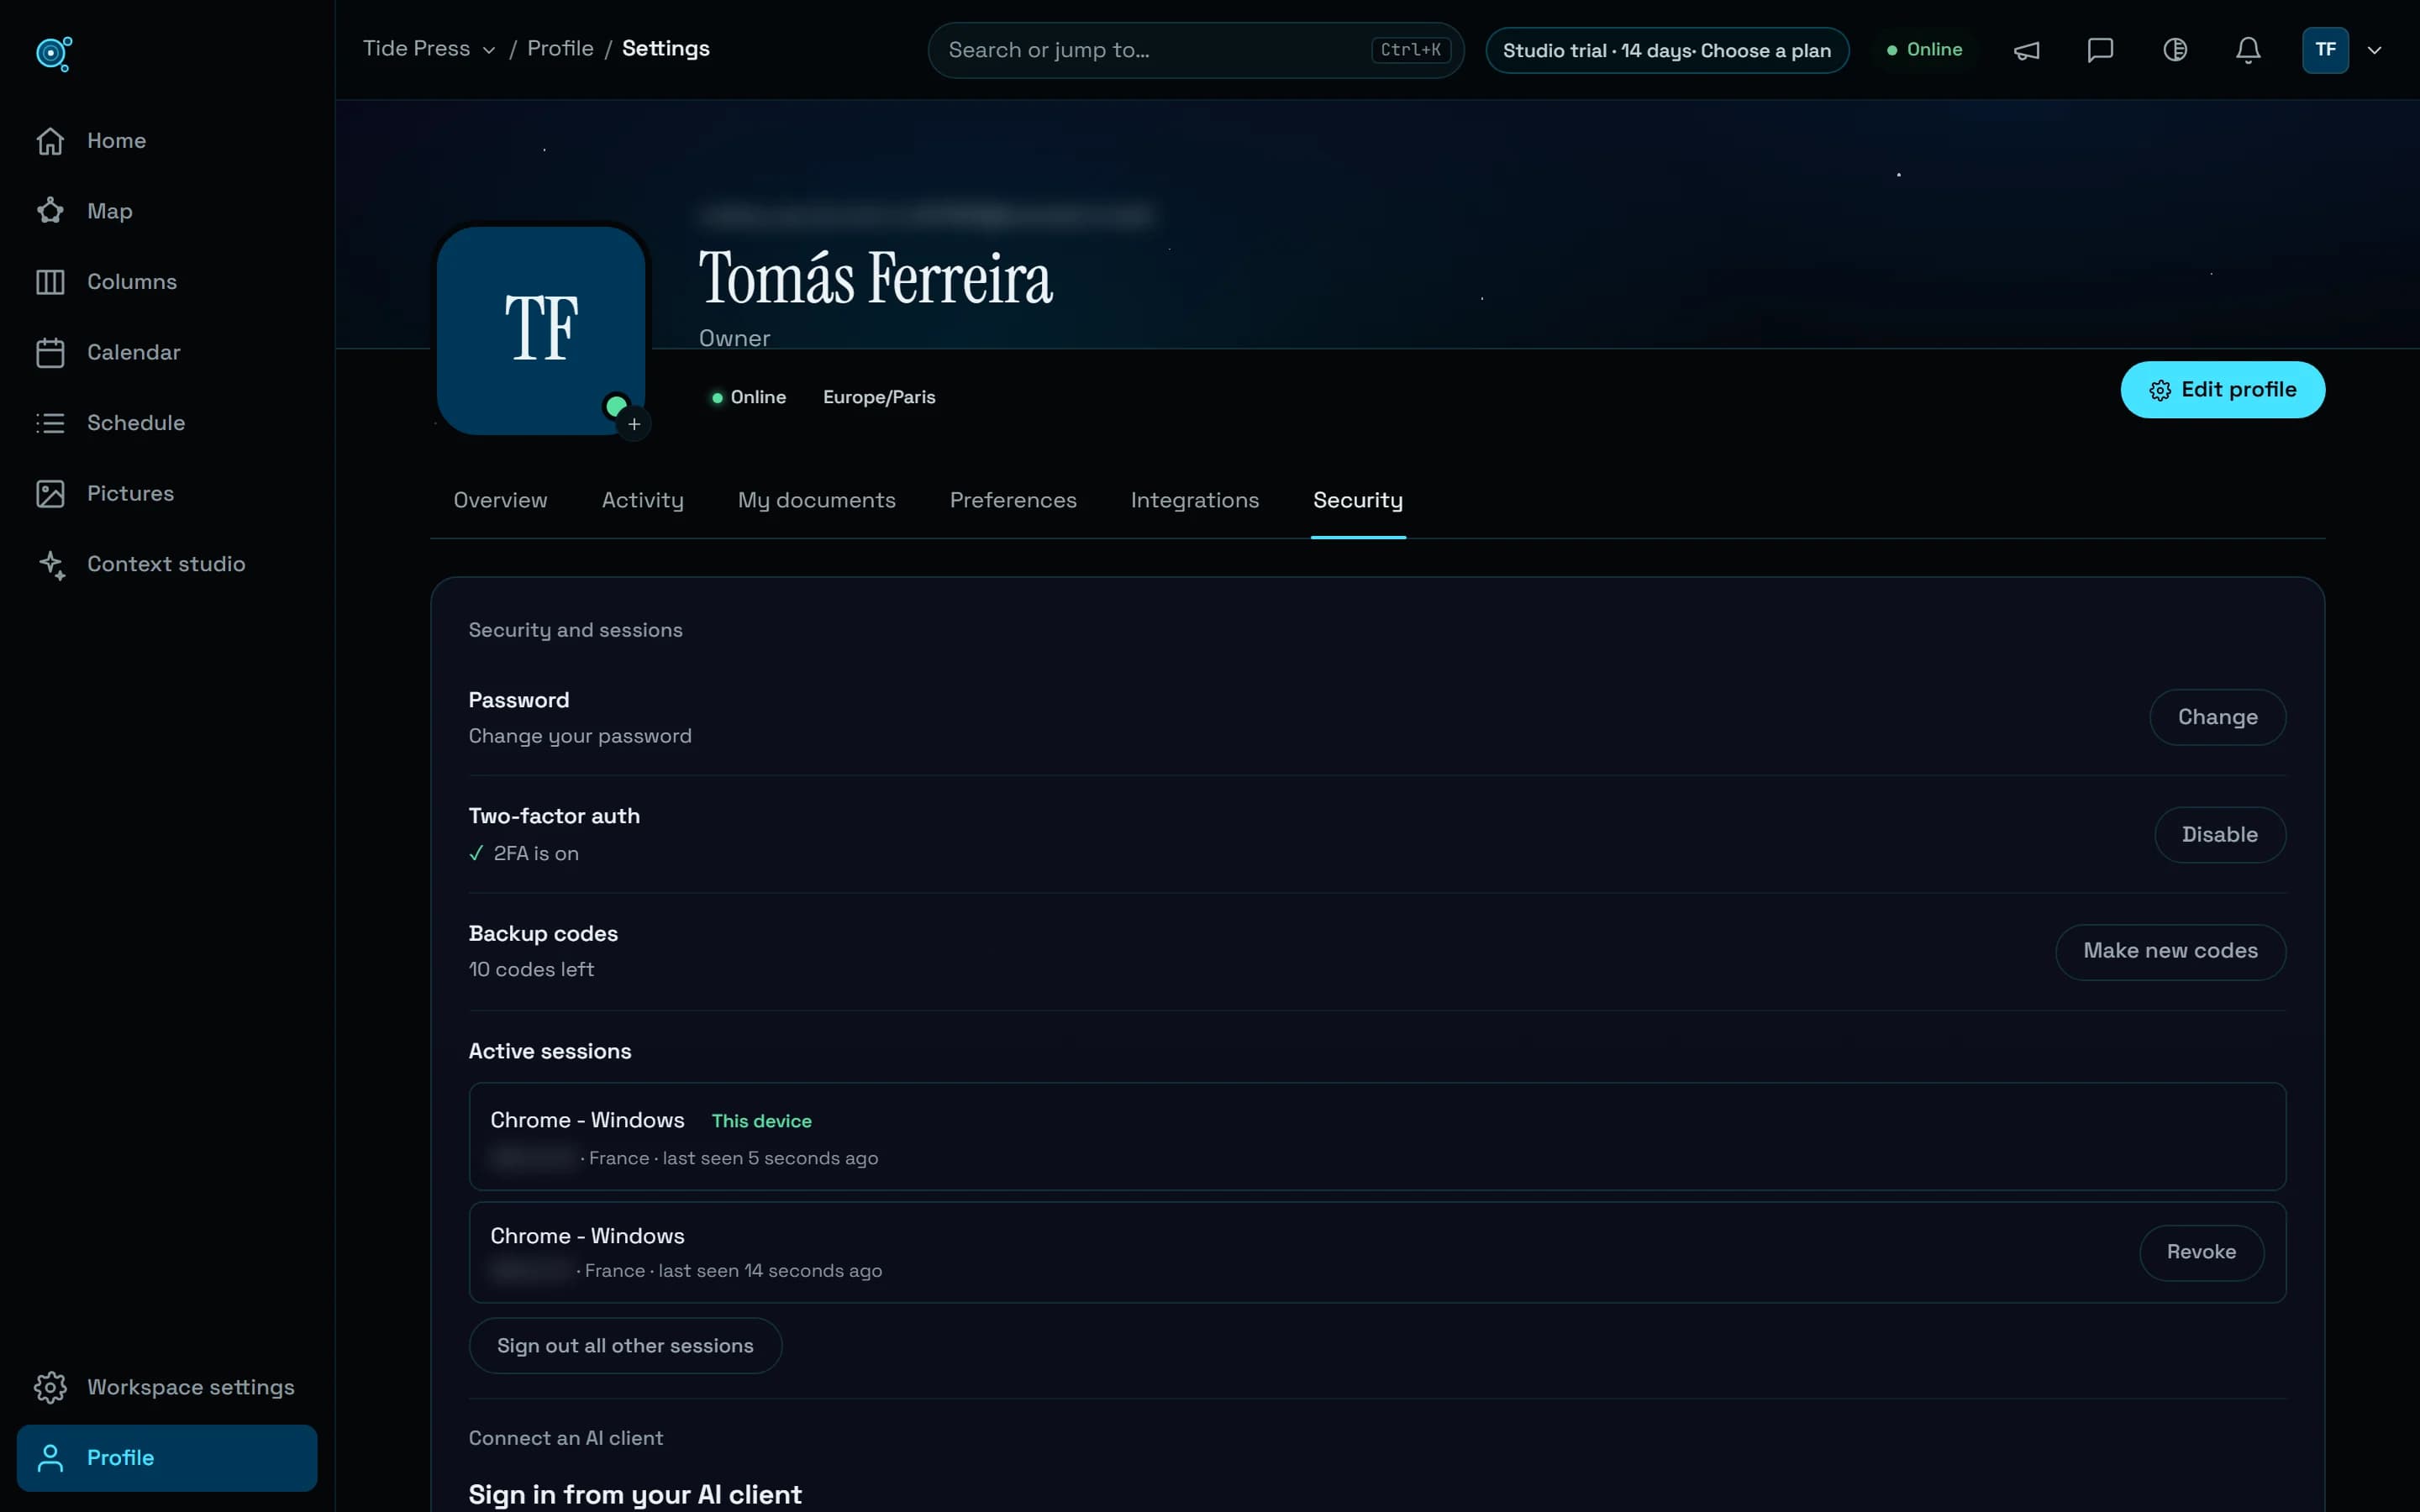Open Workspace settings gear item

tap(166, 1387)
